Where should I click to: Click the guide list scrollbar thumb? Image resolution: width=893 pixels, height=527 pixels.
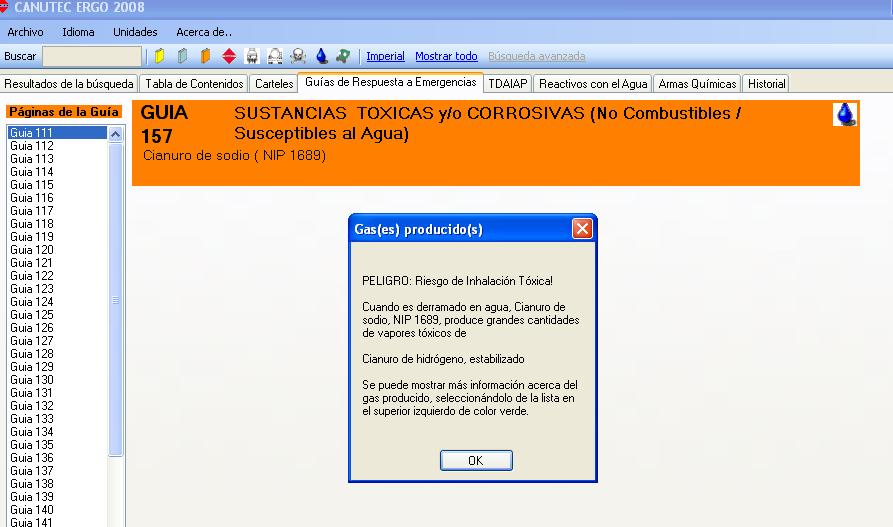click(x=116, y=300)
